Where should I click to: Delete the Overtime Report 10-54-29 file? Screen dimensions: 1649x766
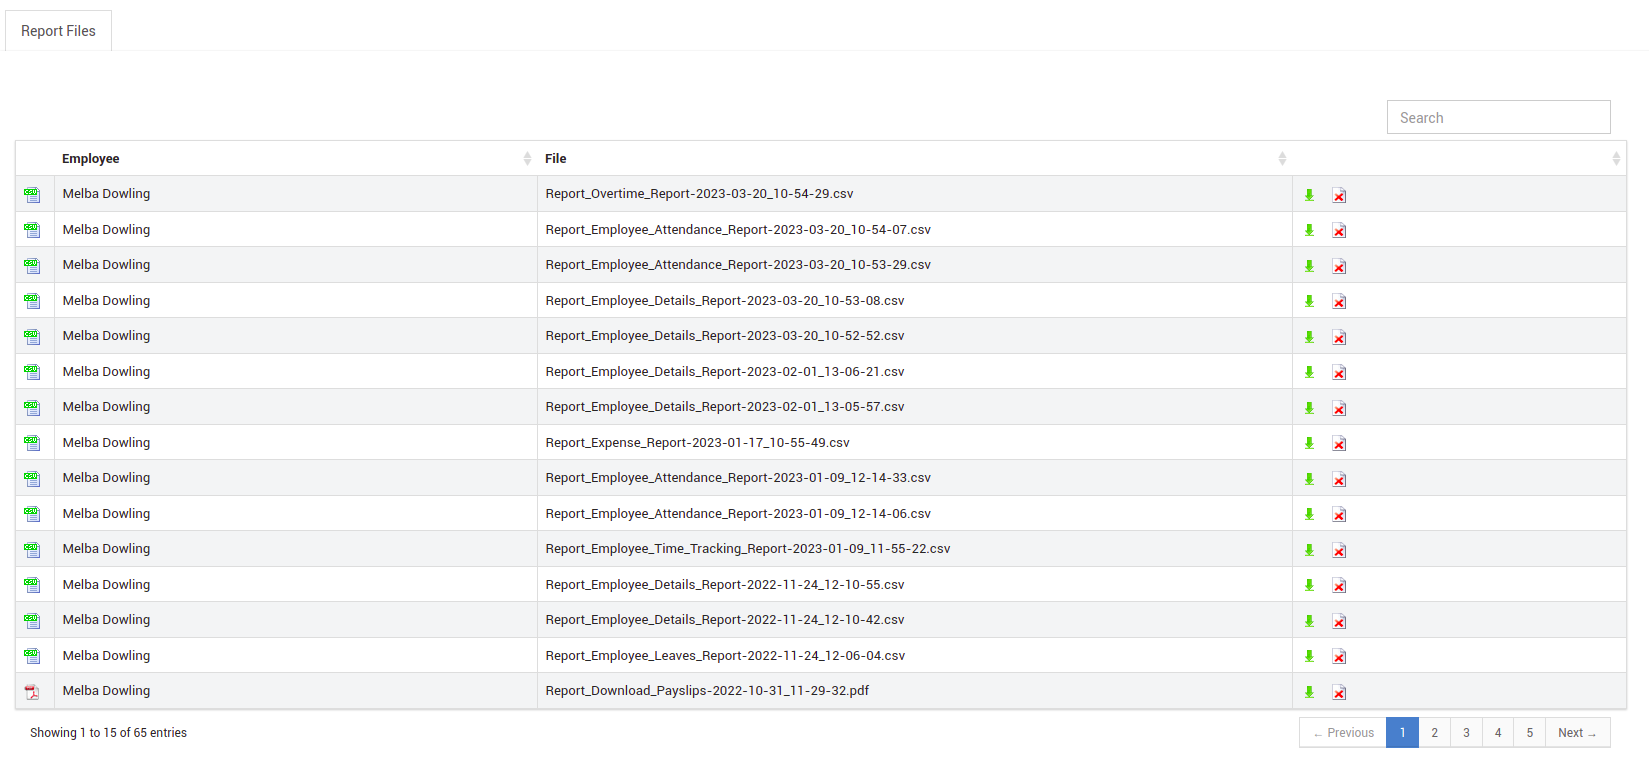point(1339,195)
